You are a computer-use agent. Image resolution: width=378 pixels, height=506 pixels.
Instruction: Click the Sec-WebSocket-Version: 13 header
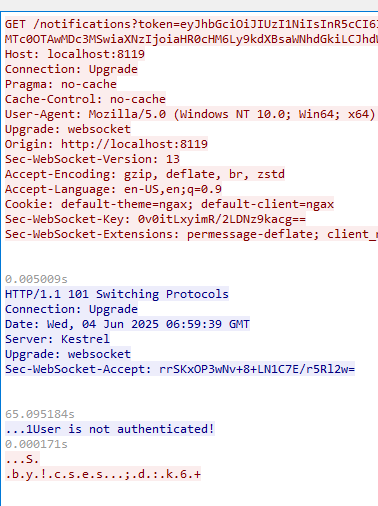(92, 159)
